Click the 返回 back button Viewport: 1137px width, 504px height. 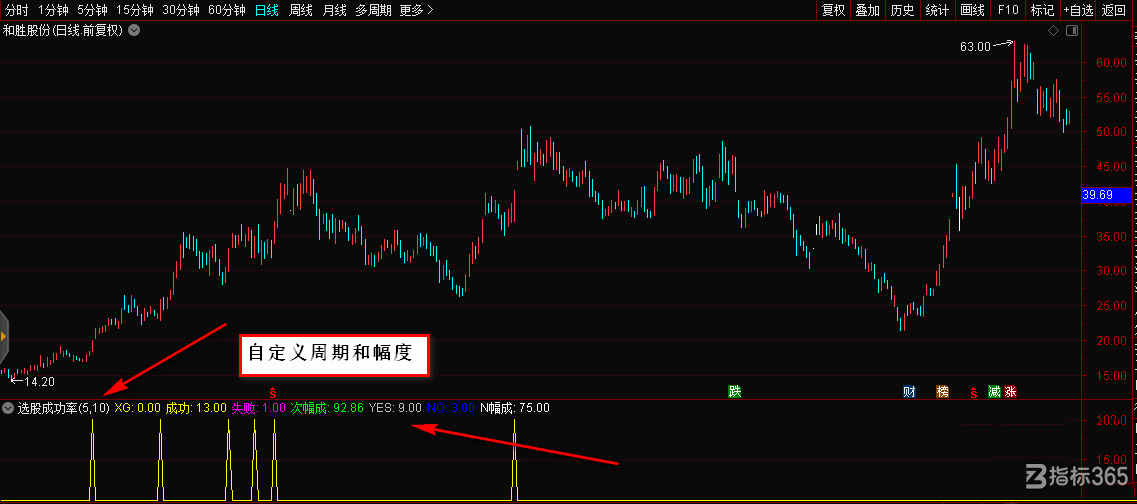tap(1113, 10)
